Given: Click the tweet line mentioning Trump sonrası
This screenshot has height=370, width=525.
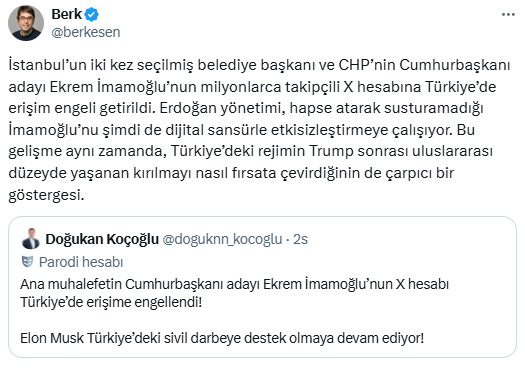Looking at the screenshot, I should click(250, 151).
